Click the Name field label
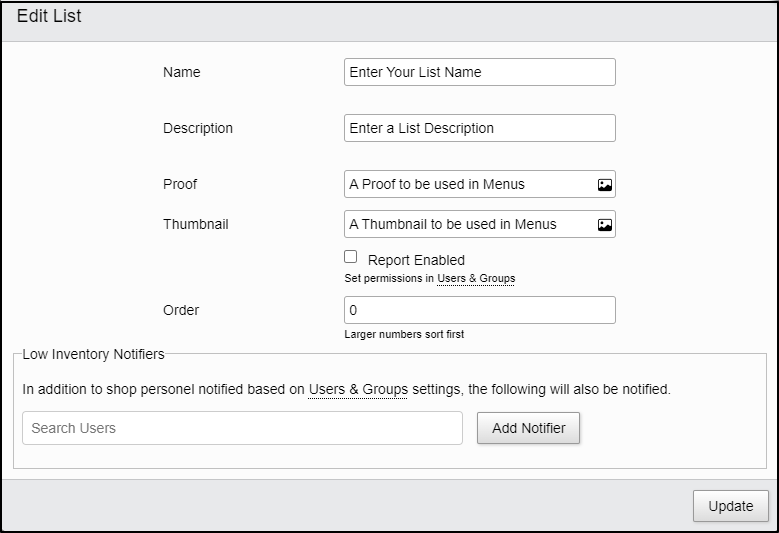 click(181, 72)
